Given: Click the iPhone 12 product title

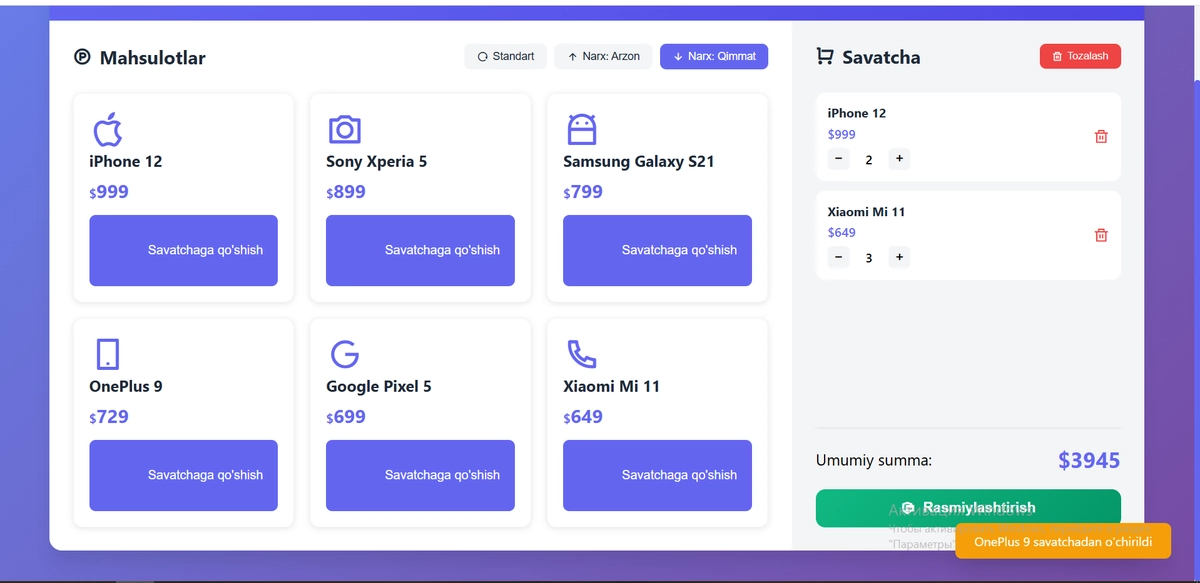Looking at the screenshot, I should click(x=125, y=161).
